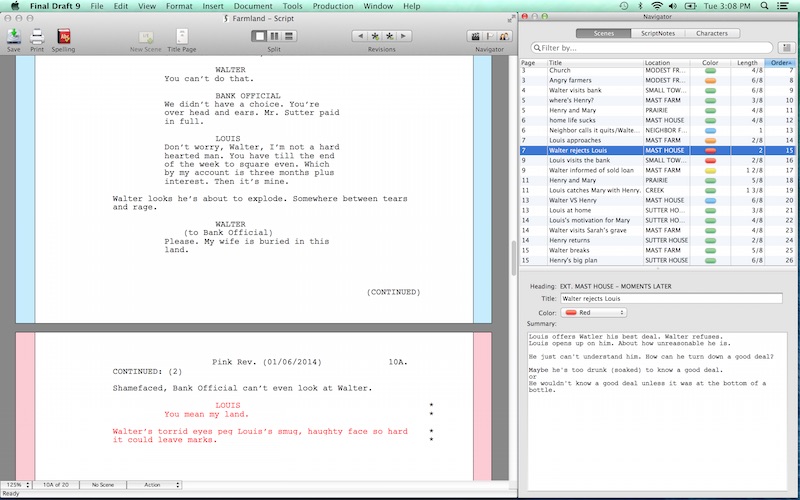Click the New Scene icon
Screen dimensions: 800x500
tap(147, 36)
